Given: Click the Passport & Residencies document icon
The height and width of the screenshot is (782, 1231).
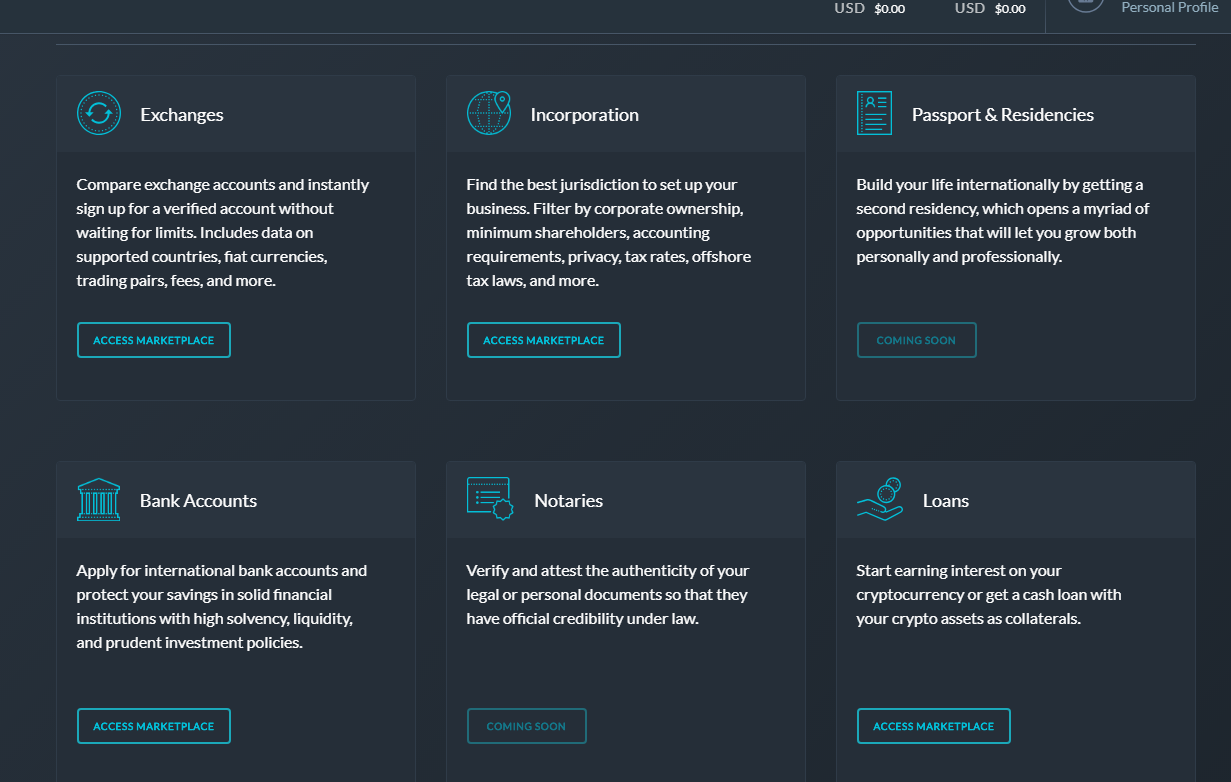Looking at the screenshot, I should pos(874,113).
